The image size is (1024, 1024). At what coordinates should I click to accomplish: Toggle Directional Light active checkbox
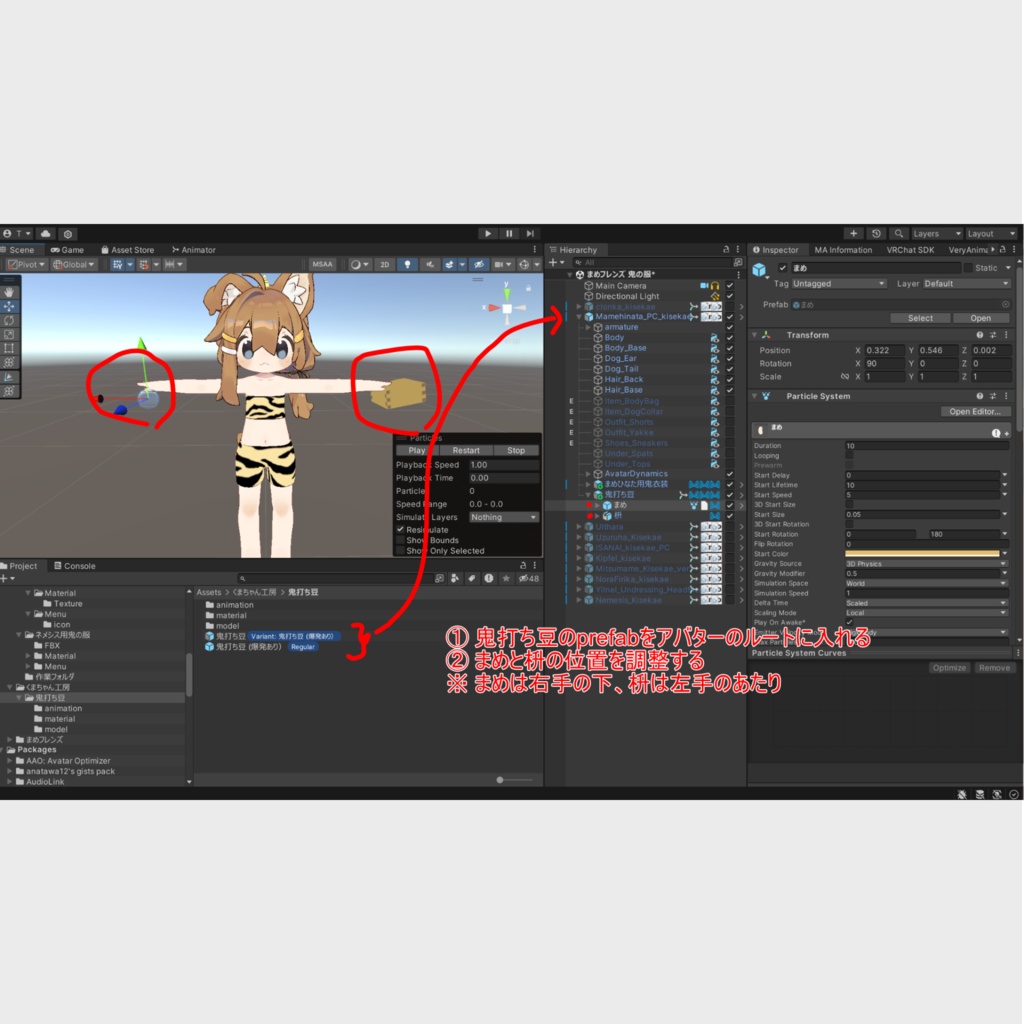pyautogui.click(x=729, y=296)
